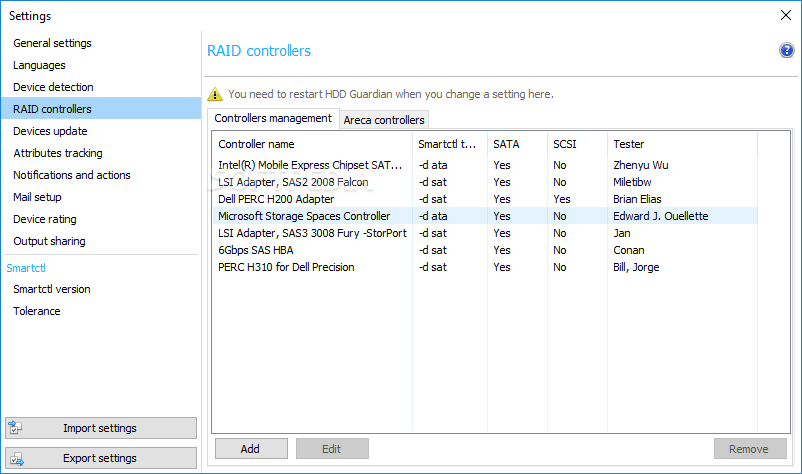Viewport: 802px width, 474px height.
Task: Click tester name Zhenyu Wu
Action: click(640, 165)
